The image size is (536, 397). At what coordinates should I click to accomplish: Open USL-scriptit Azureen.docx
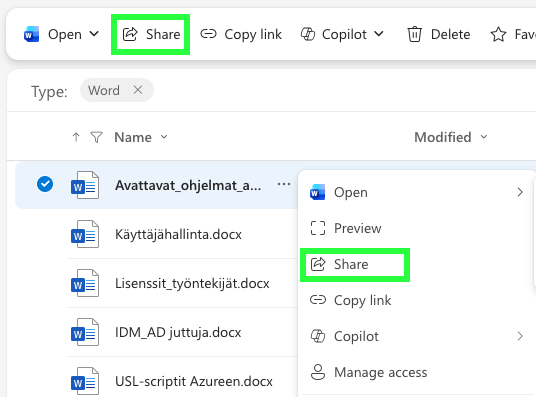tap(194, 381)
